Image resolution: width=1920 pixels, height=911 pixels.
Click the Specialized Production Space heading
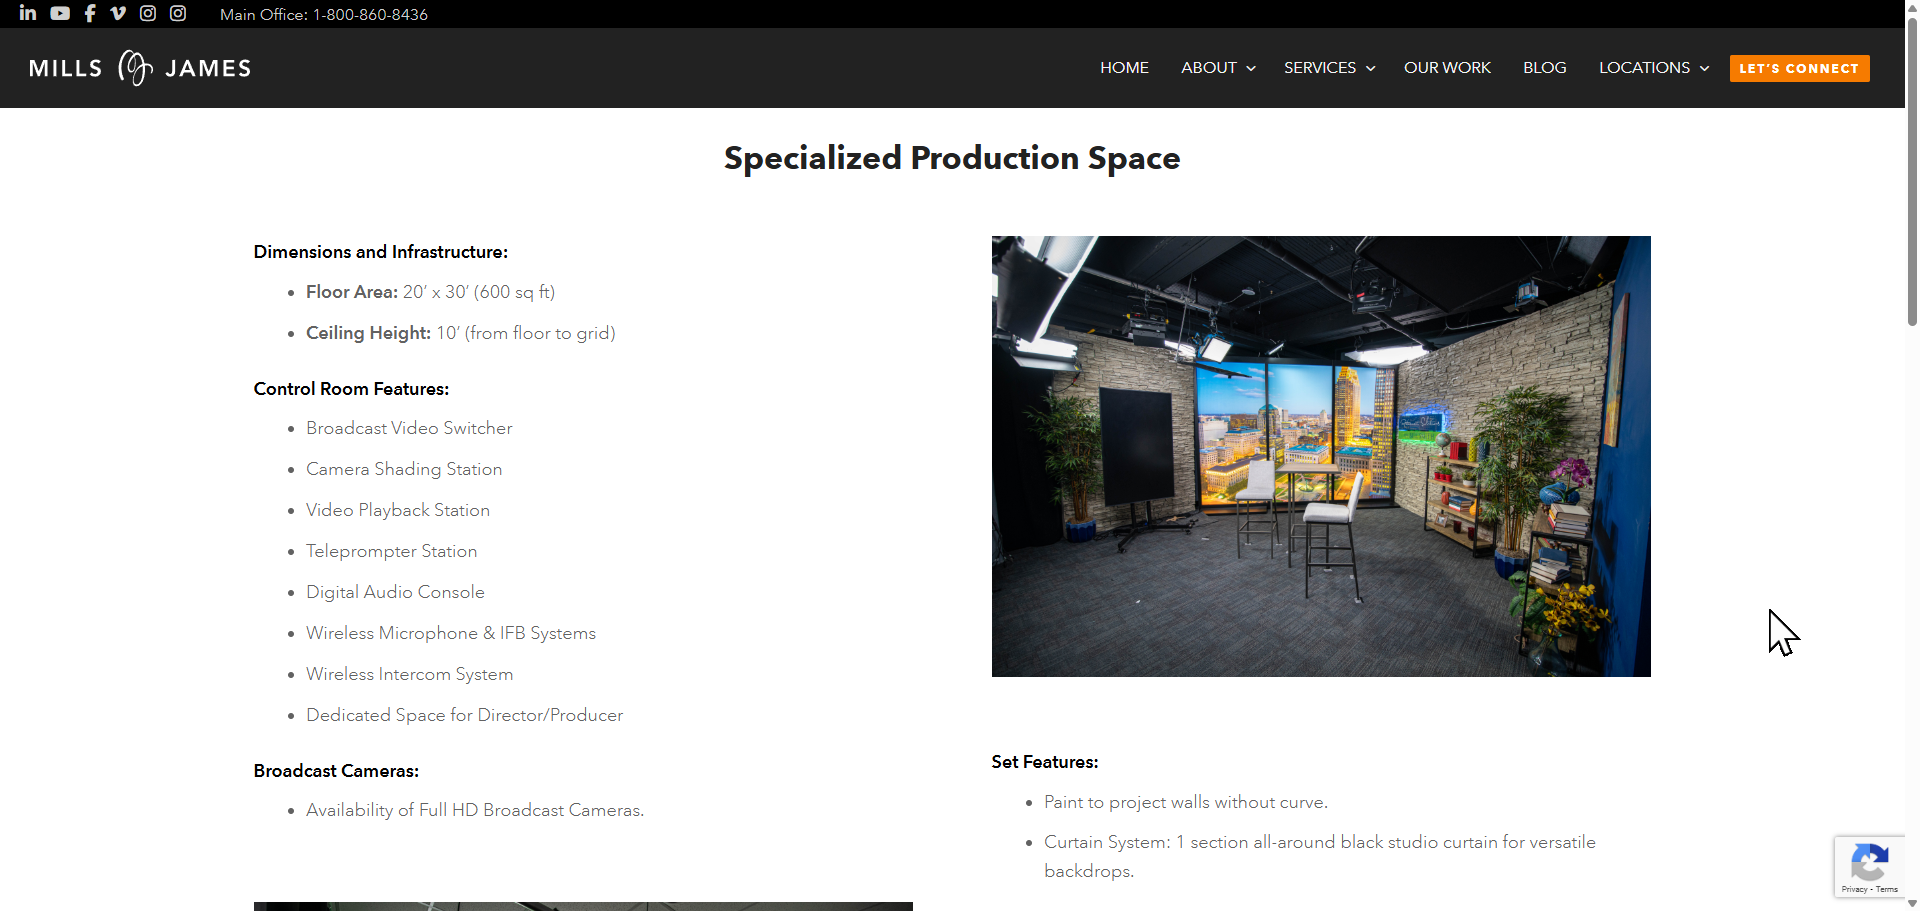[x=952, y=158]
